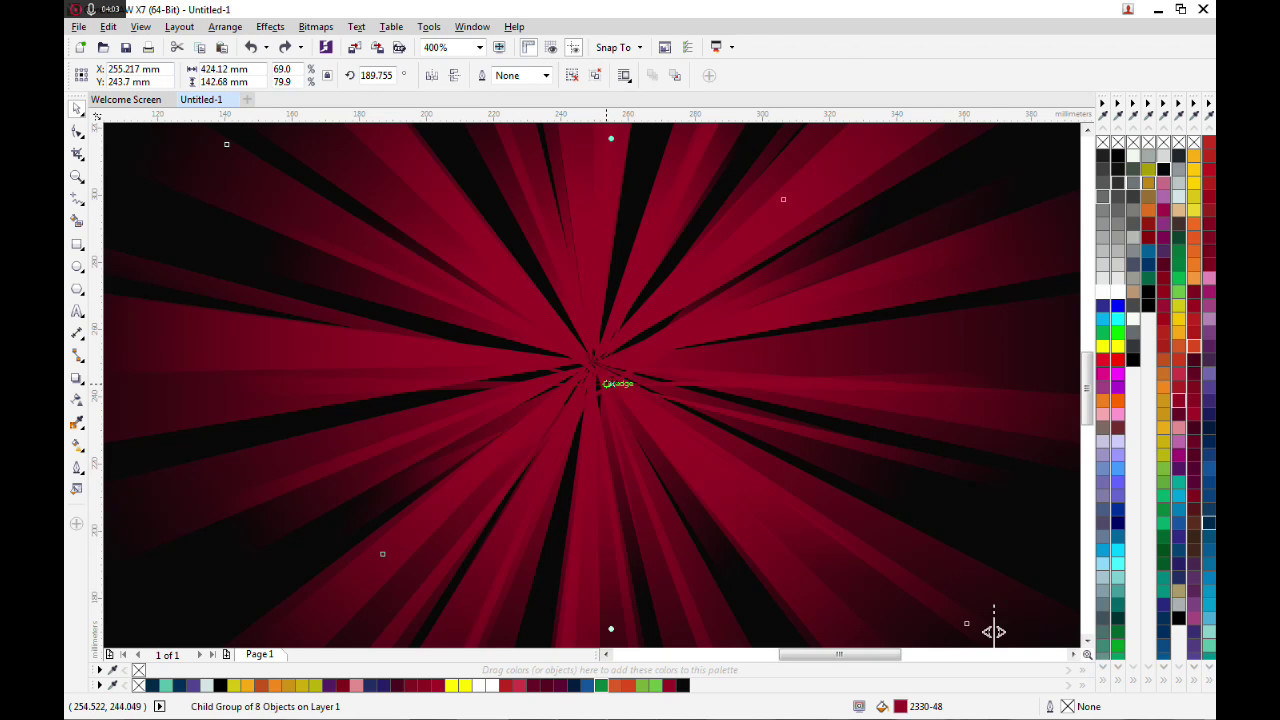The width and height of the screenshot is (1280, 720).
Task: Click the rotation angle field
Action: pos(376,75)
